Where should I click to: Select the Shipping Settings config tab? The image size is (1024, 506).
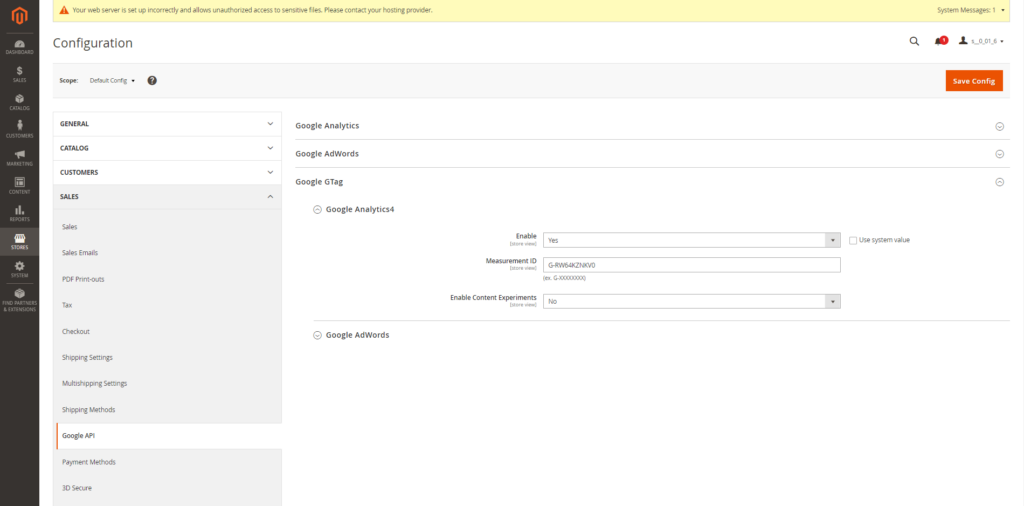coord(168,357)
